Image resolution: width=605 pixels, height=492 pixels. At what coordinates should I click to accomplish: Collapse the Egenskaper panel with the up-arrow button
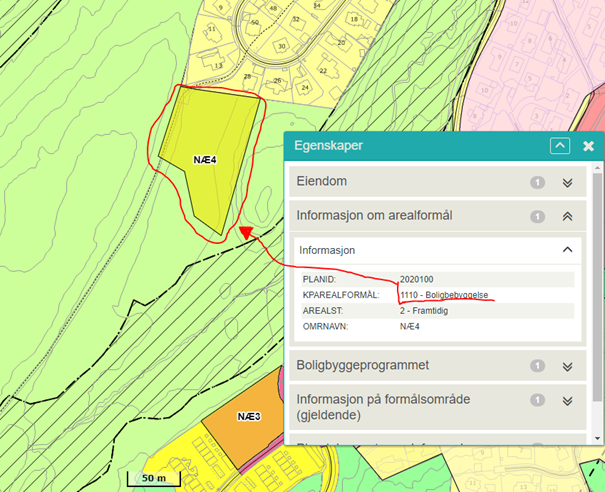[560, 146]
